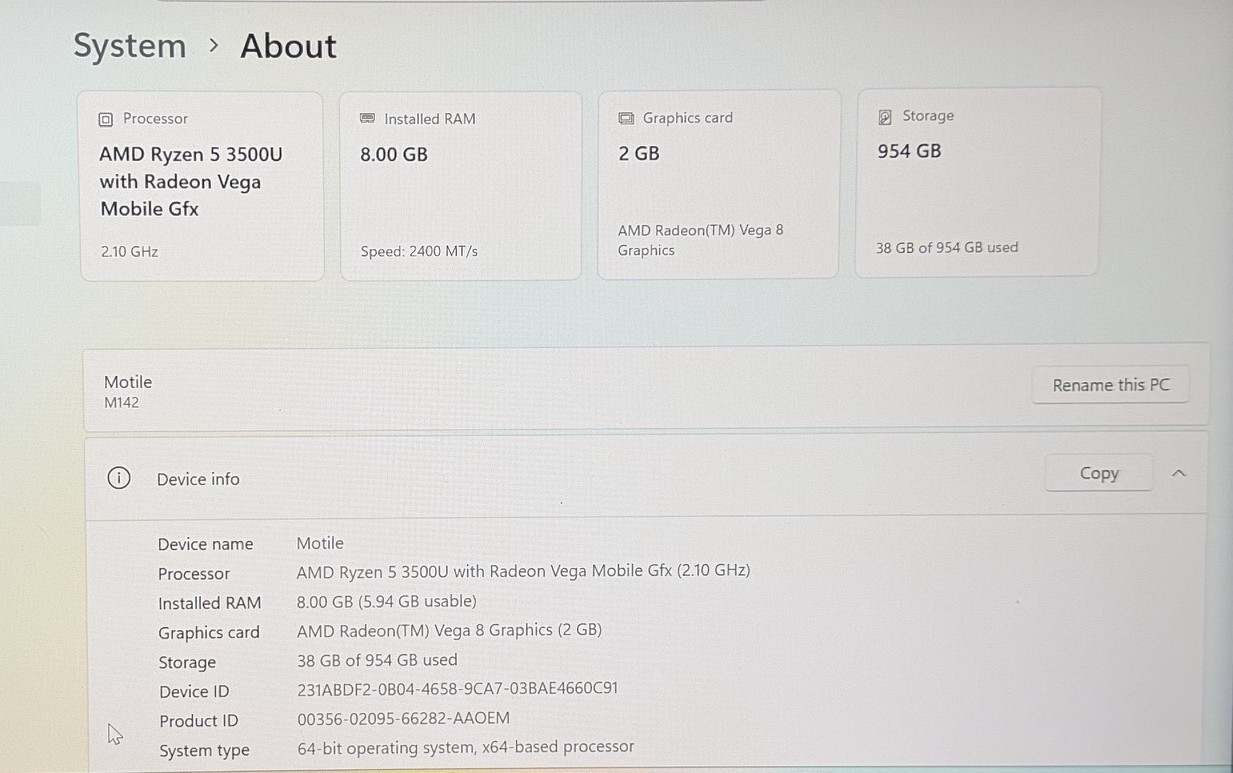Click the processor value AMD Ryzen 5 3500U row
Viewport: 1233px width, 773px height.
(x=523, y=571)
